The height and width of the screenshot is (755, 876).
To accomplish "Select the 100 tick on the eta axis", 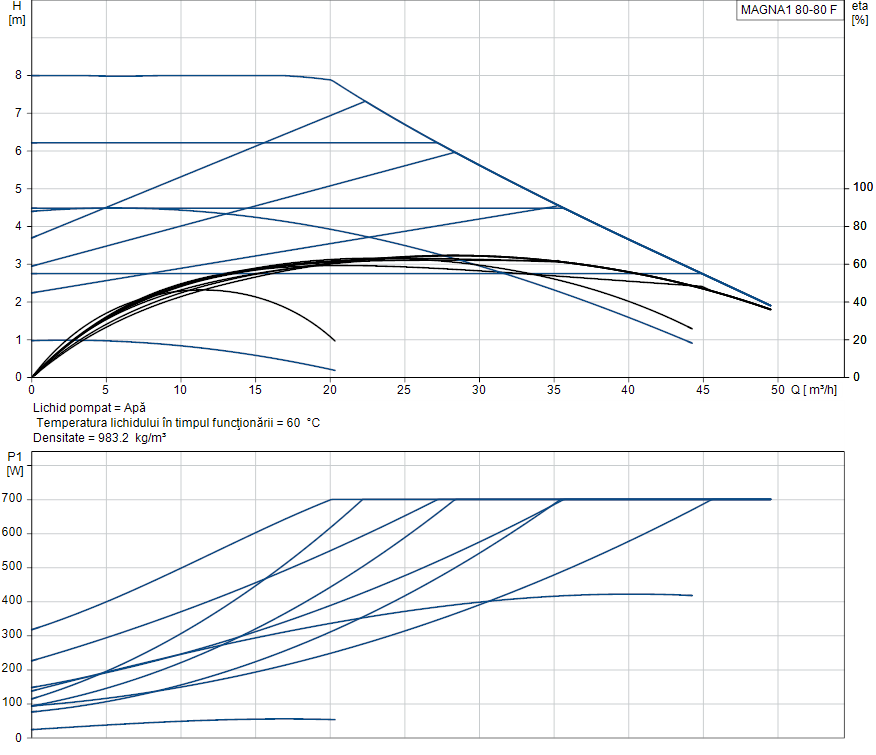I will click(x=863, y=188).
